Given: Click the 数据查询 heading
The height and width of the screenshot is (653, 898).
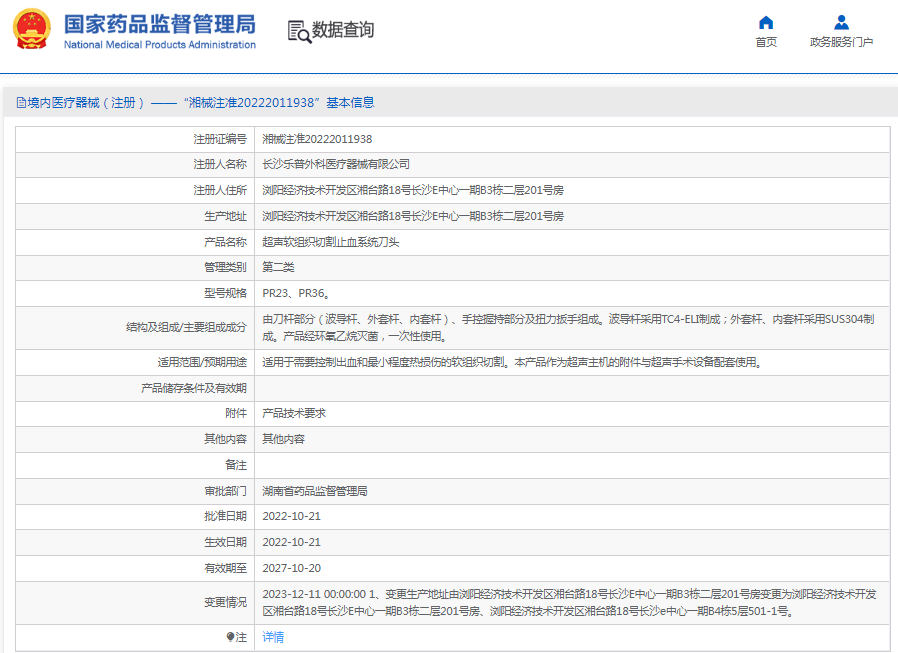Looking at the screenshot, I should pos(343,30).
